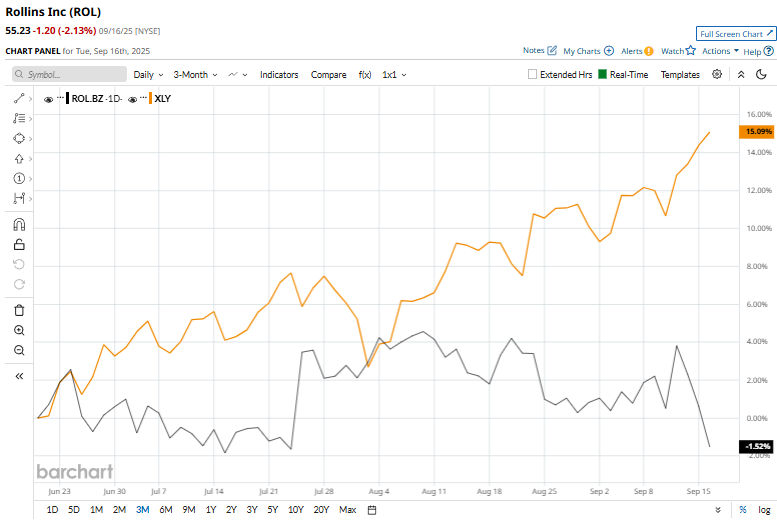
Task: Select the 10Y time range
Action: click(x=295, y=510)
